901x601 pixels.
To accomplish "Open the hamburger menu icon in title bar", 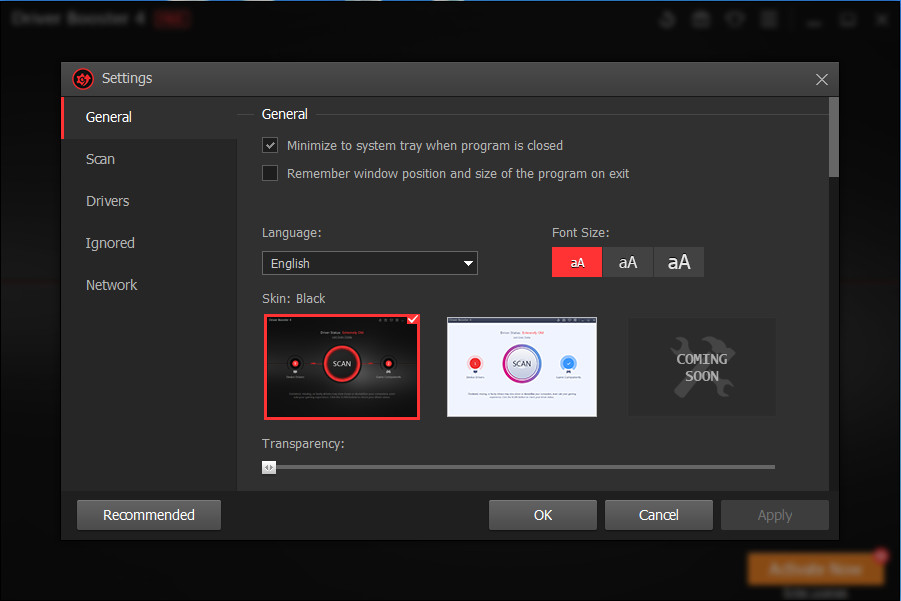I will click(x=768, y=18).
